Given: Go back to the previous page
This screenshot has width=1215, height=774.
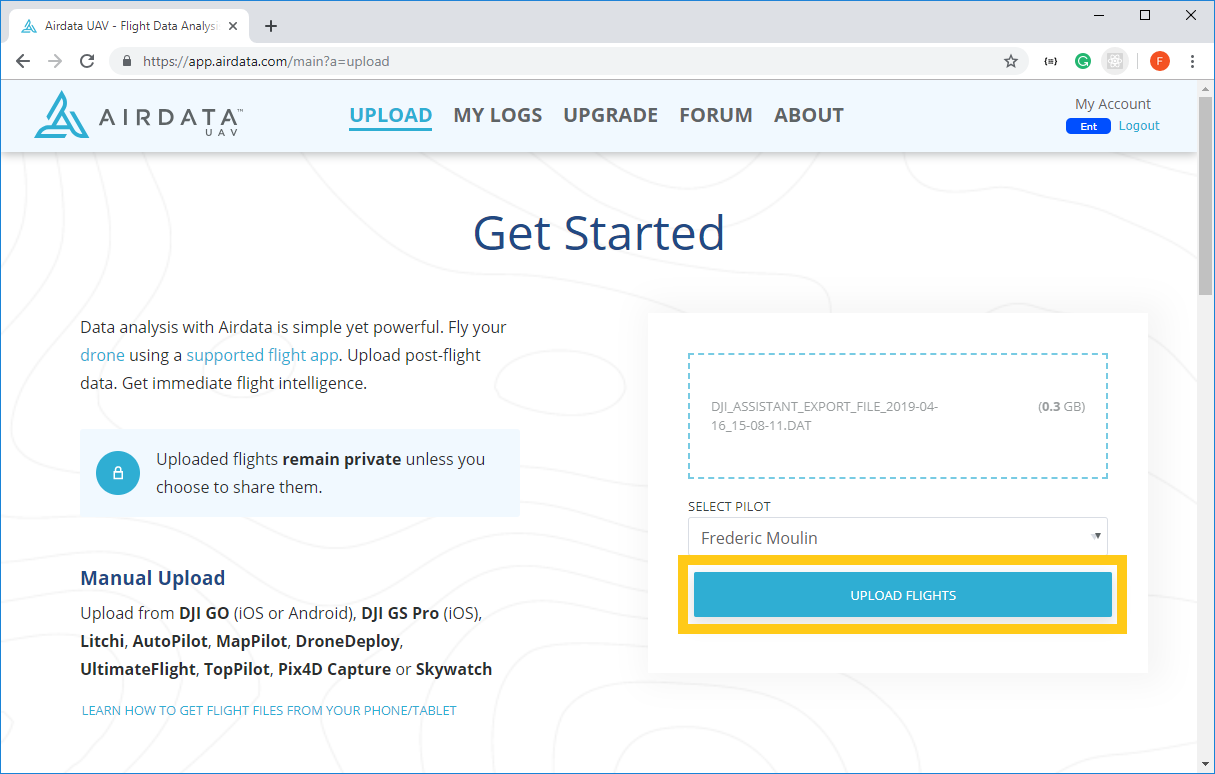Looking at the screenshot, I should [x=23, y=61].
